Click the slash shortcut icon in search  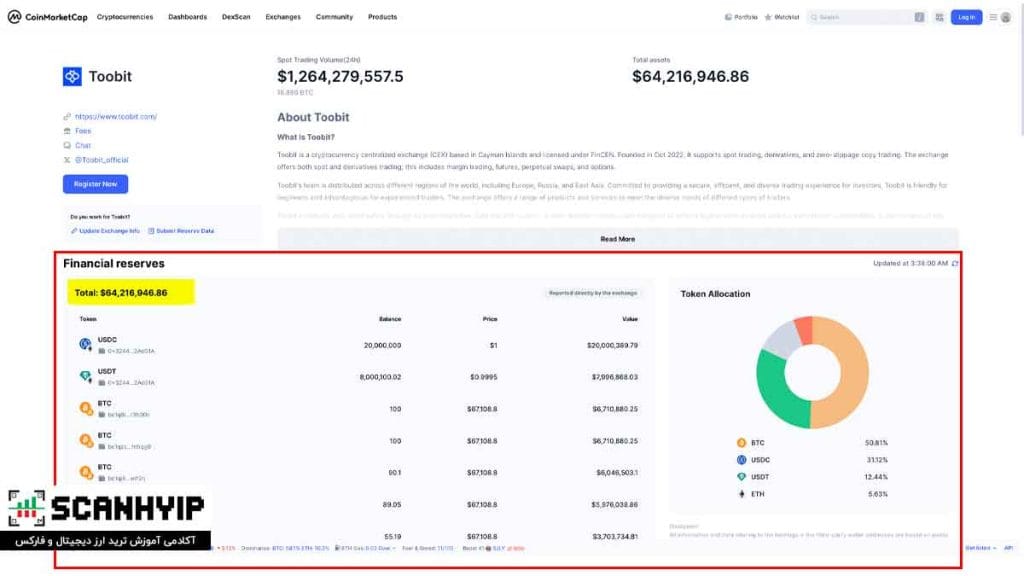pos(920,17)
